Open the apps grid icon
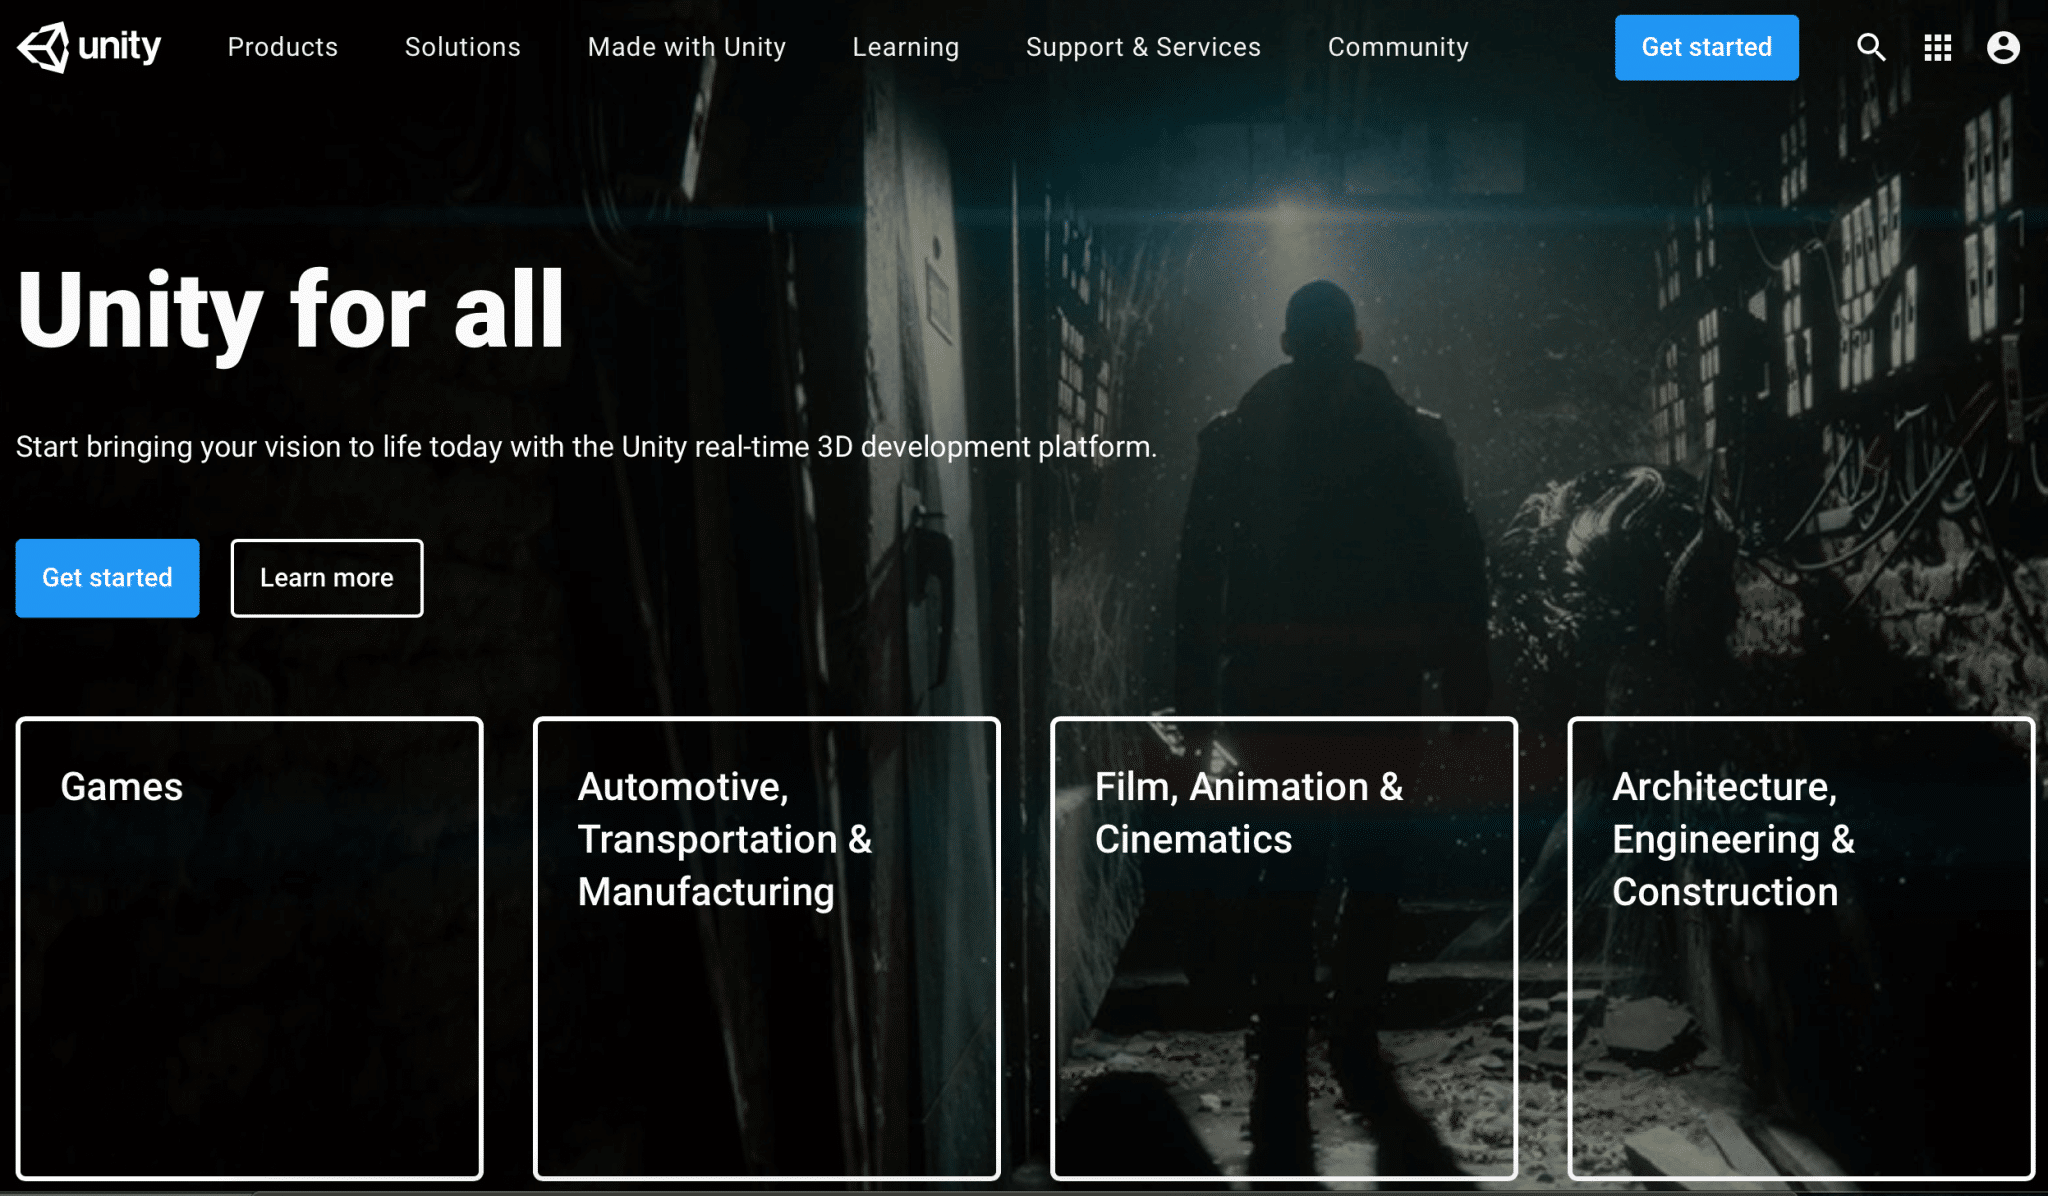Screen dimensions: 2048x1196 [1938, 47]
